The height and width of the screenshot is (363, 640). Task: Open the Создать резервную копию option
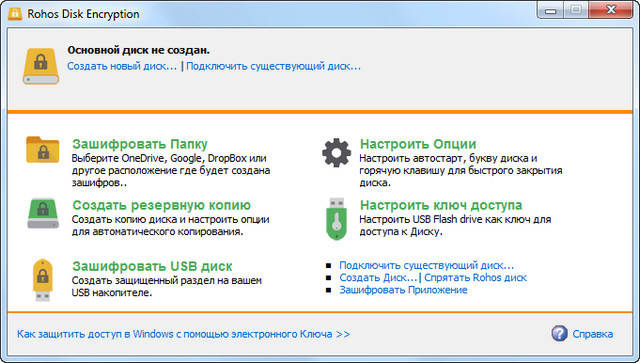tap(162, 205)
